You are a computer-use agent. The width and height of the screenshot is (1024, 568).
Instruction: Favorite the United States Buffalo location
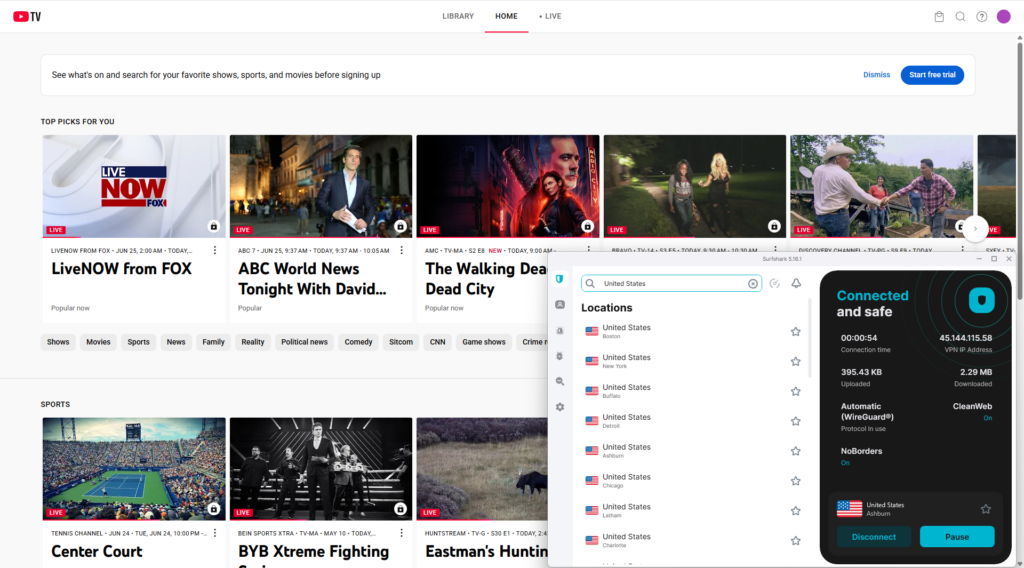795,392
